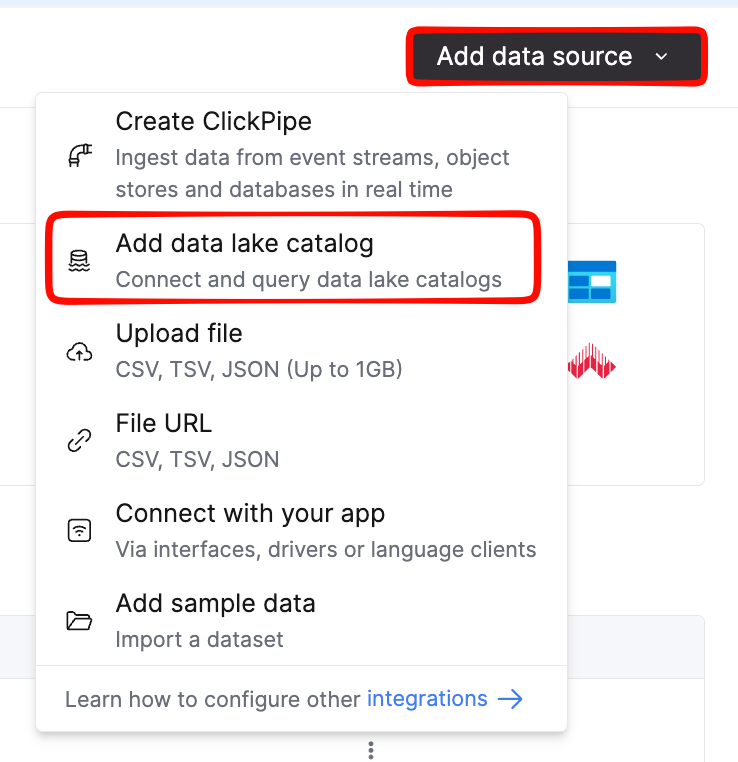Click the wifi app connection icon
The image size is (738, 762).
79,530
